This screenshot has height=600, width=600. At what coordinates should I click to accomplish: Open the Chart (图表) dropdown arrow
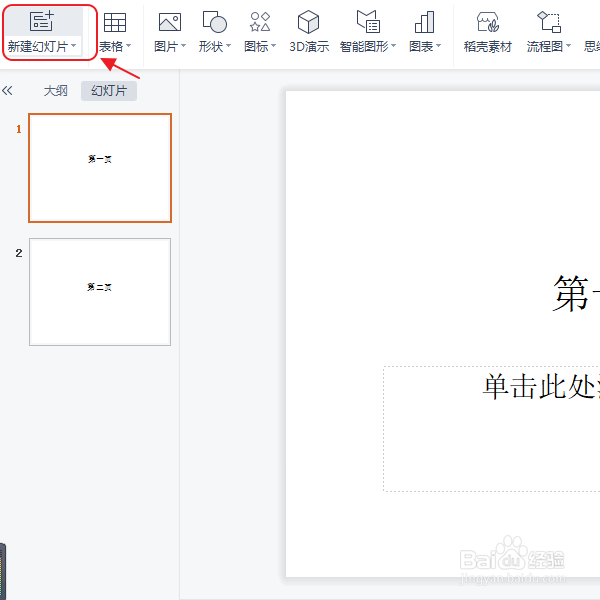(x=439, y=46)
